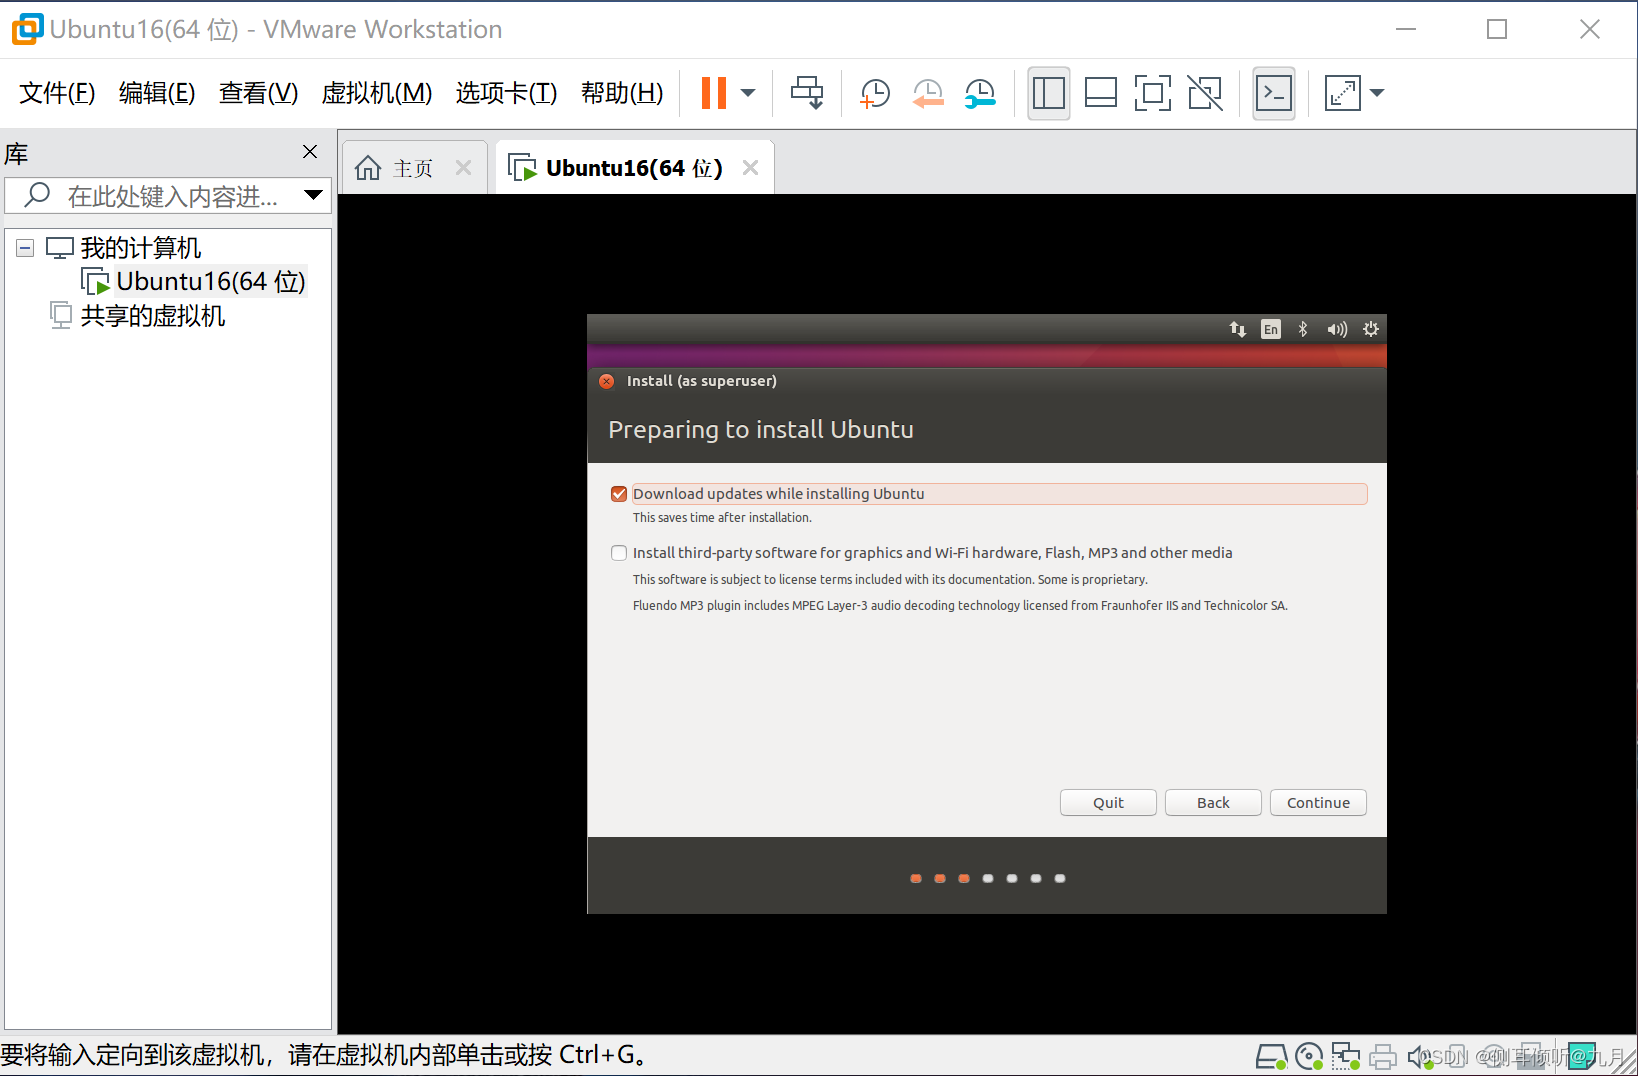Uncheck Download updates while installing Ubuntu
This screenshot has width=1638, height=1076.
(x=619, y=494)
